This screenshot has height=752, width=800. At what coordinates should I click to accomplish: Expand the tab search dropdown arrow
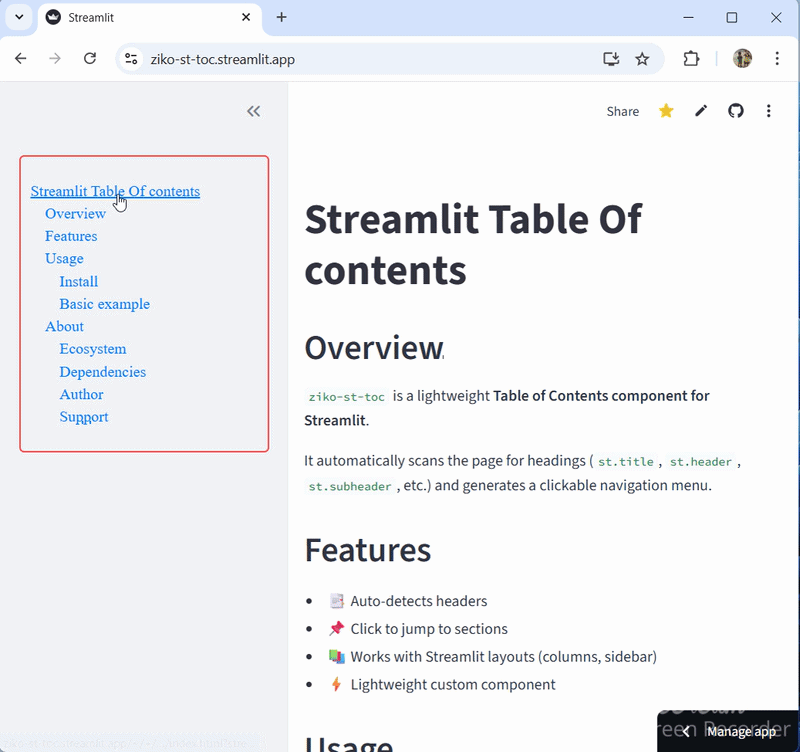18,18
